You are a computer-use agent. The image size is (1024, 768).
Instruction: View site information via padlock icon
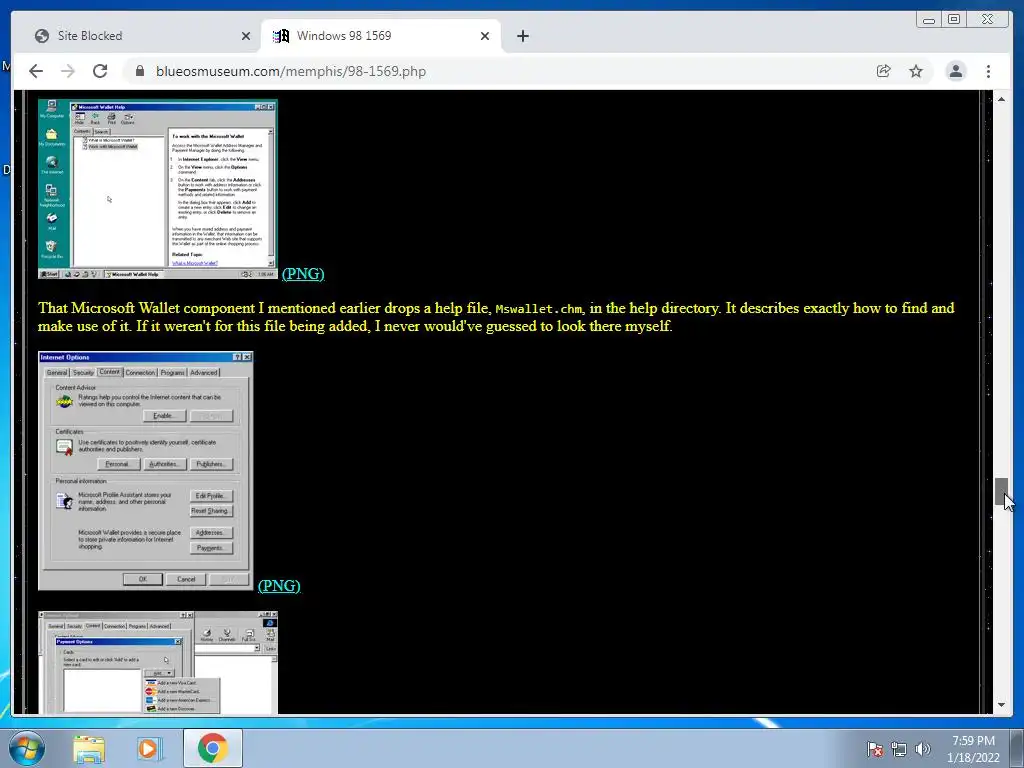coord(140,71)
